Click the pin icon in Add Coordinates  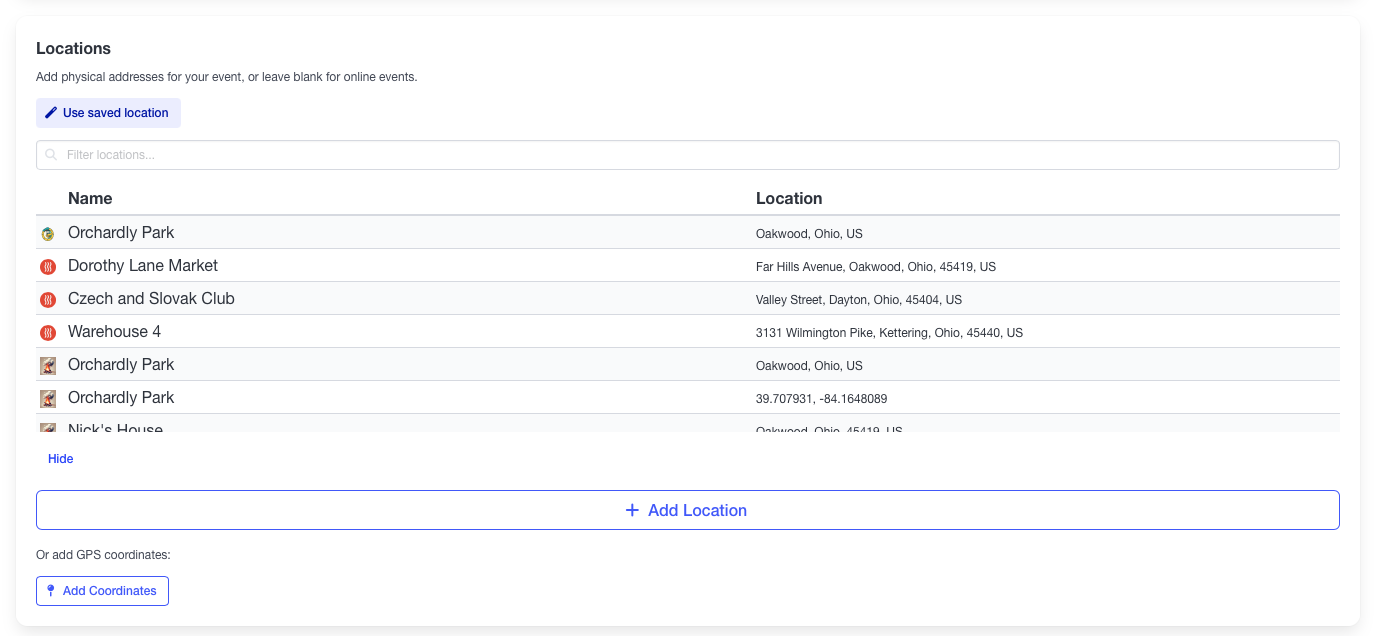[x=51, y=591]
